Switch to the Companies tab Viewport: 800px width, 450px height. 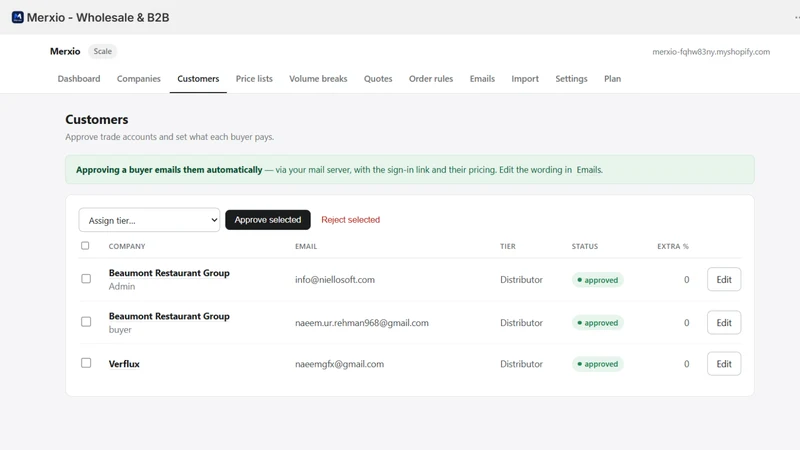(138, 79)
